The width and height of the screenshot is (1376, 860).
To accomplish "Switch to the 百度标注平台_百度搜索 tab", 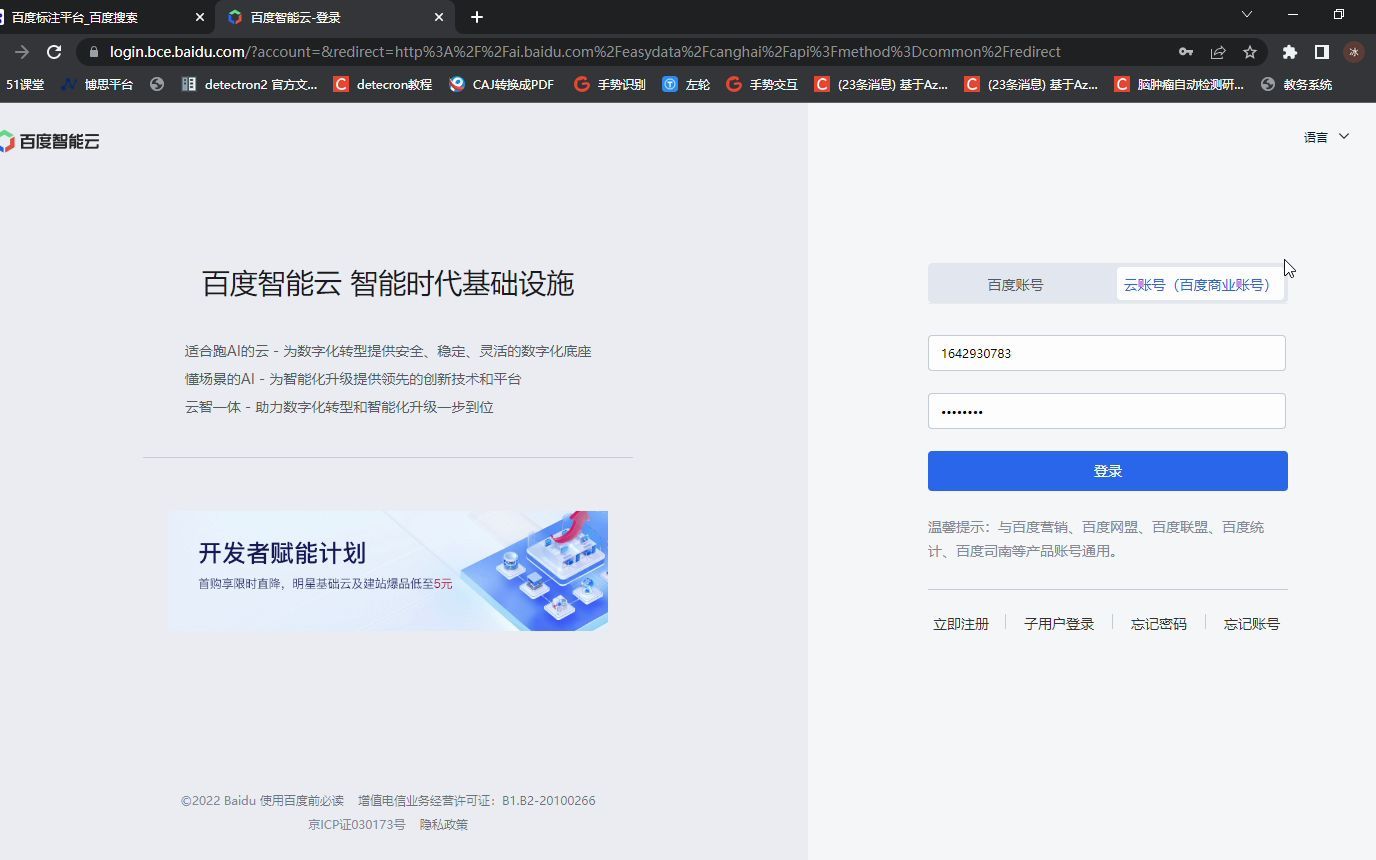I will 98,17.
